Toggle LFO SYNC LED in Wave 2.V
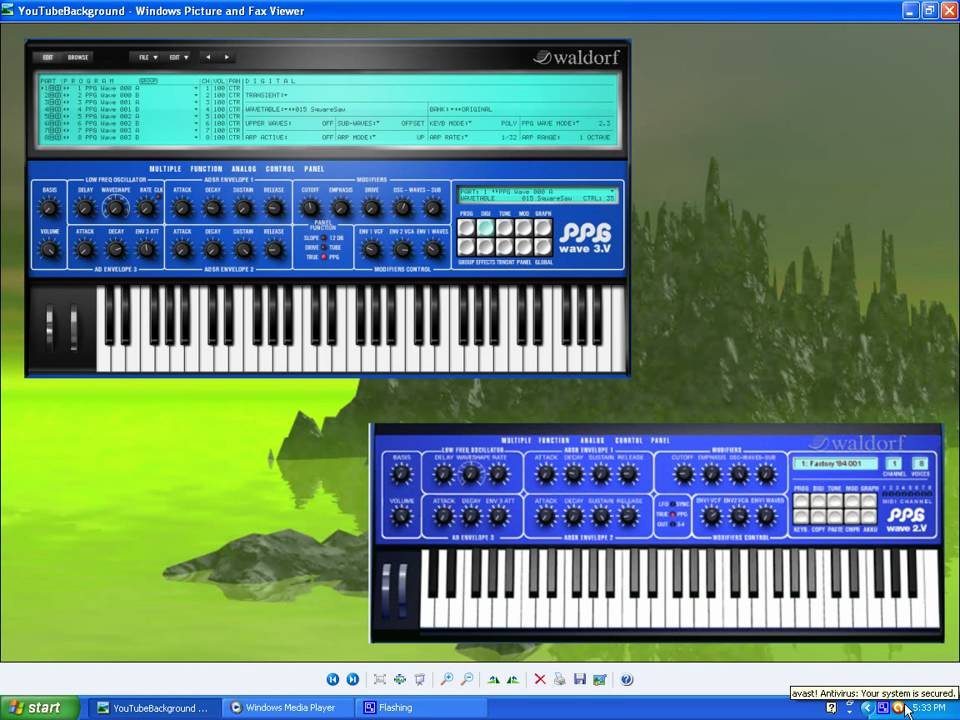The height and width of the screenshot is (720, 960). (x=672, y=504)
